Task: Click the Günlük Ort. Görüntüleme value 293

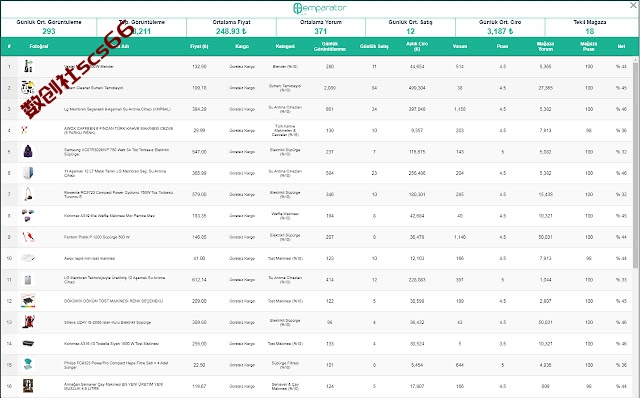Action: pyautogui.click(x=49, y=31)
